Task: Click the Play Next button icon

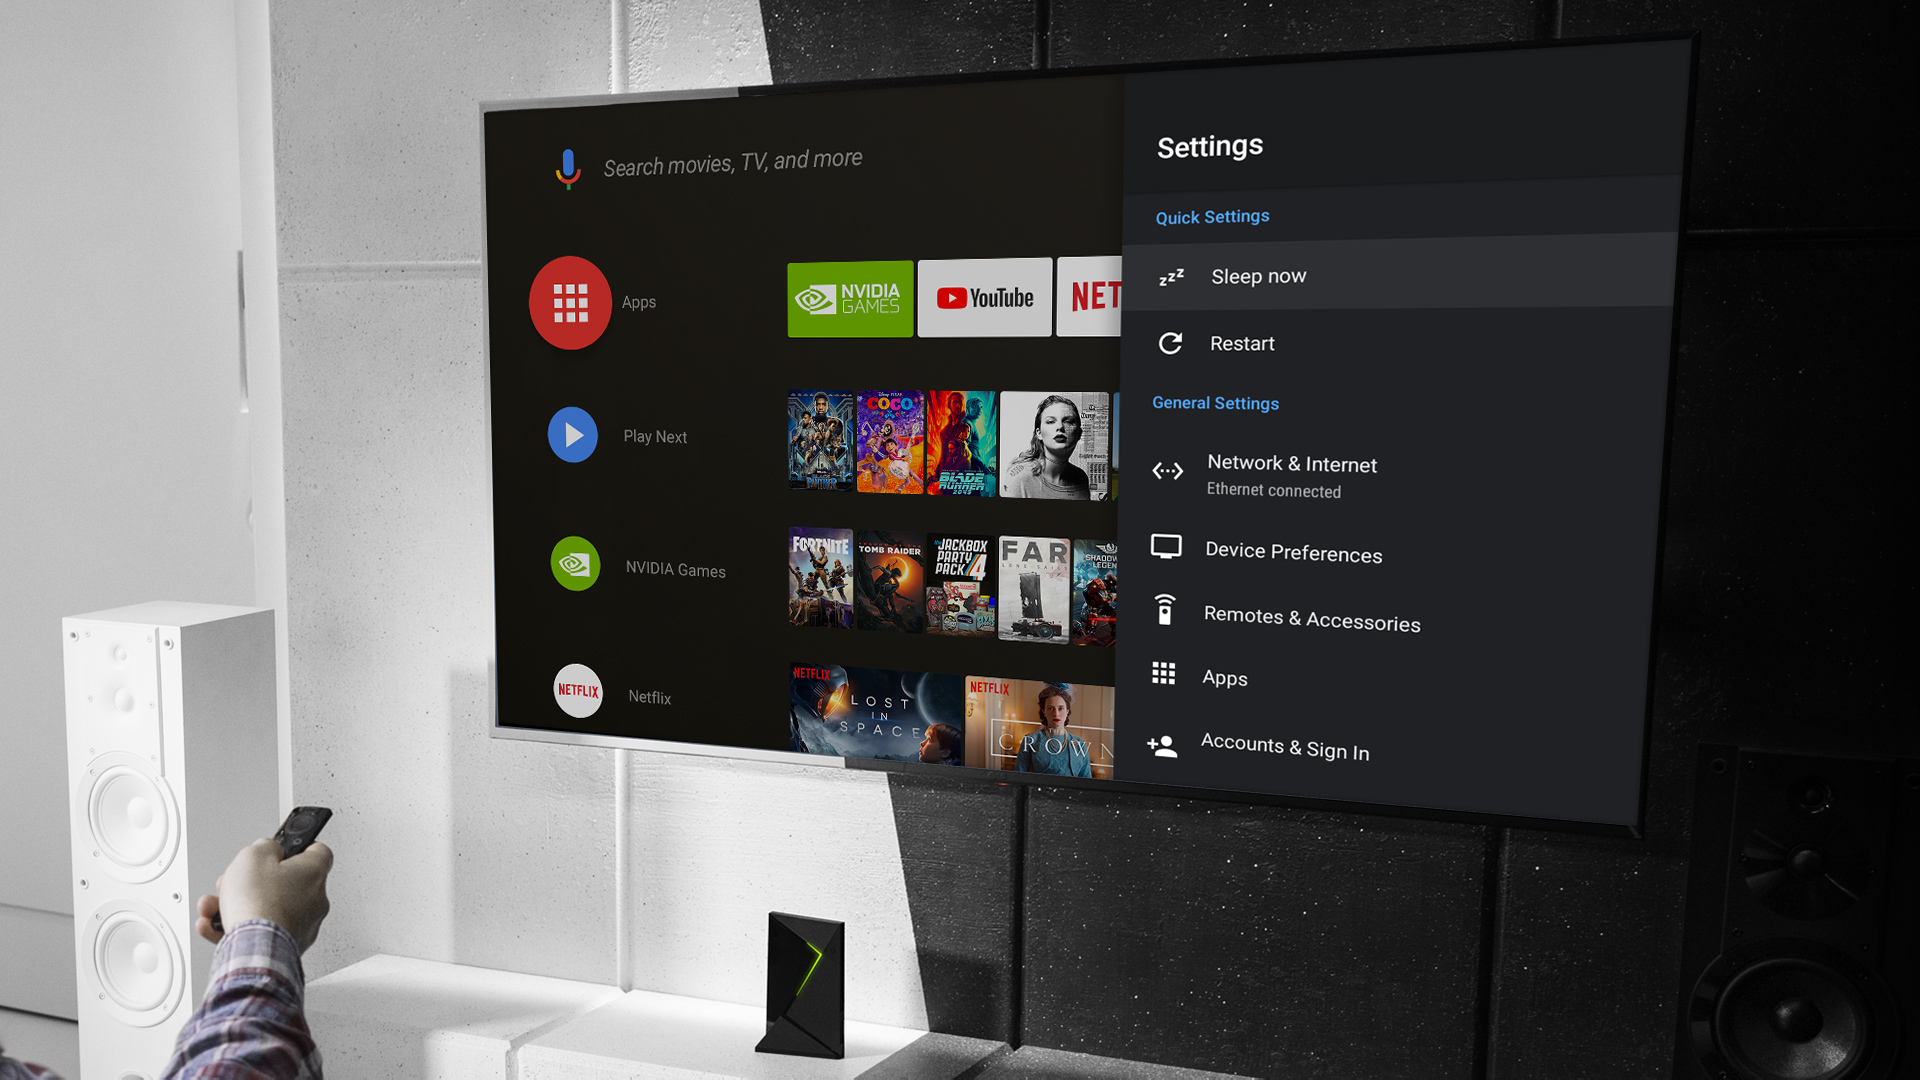Action: pos(575,435)
